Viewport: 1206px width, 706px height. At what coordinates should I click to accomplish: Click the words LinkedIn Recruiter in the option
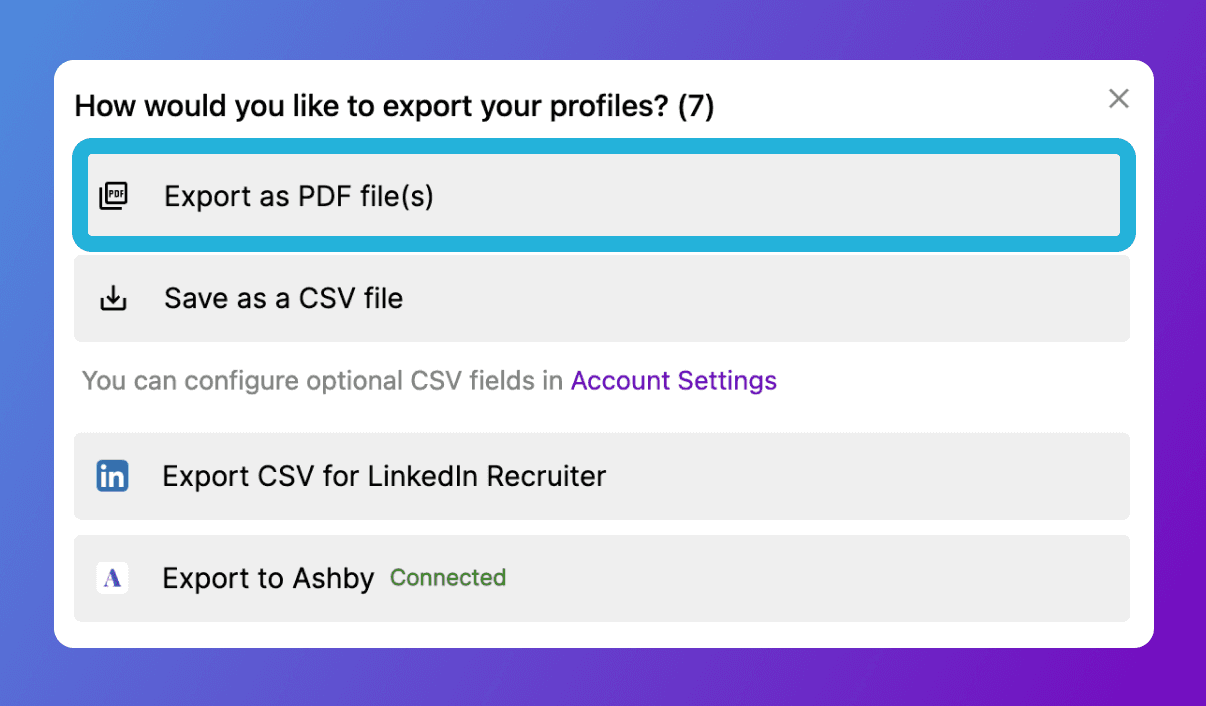[x=486, y=476]
